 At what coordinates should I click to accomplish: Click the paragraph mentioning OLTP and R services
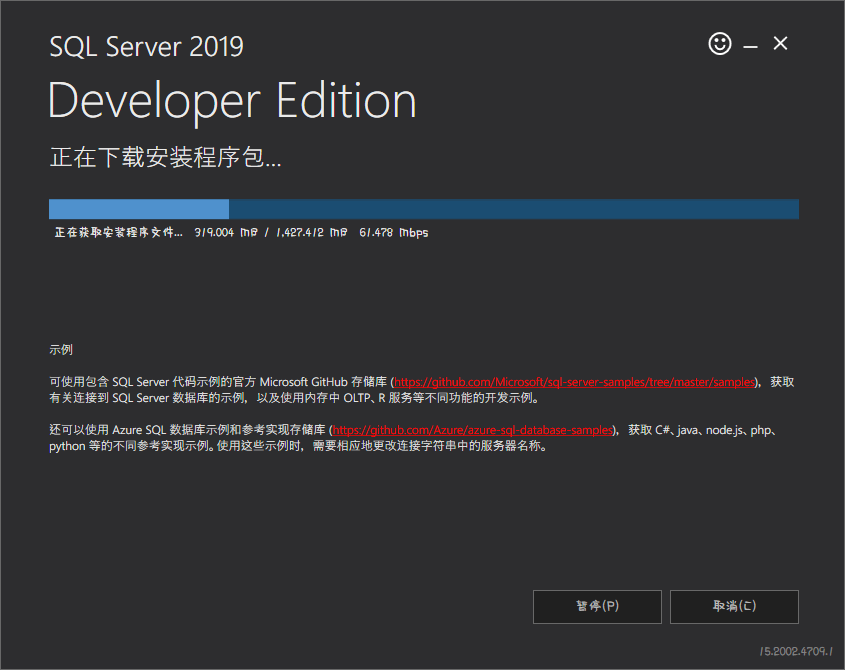click(421, 390)
